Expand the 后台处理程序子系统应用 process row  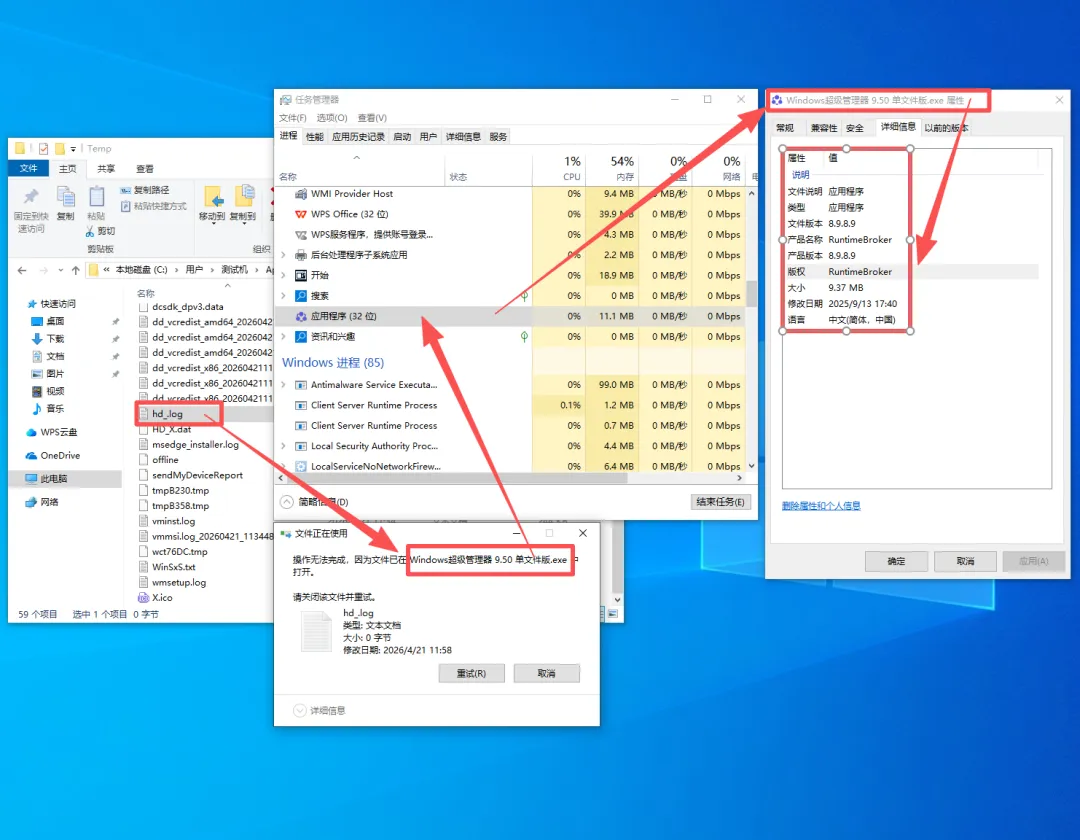(283, 255)
